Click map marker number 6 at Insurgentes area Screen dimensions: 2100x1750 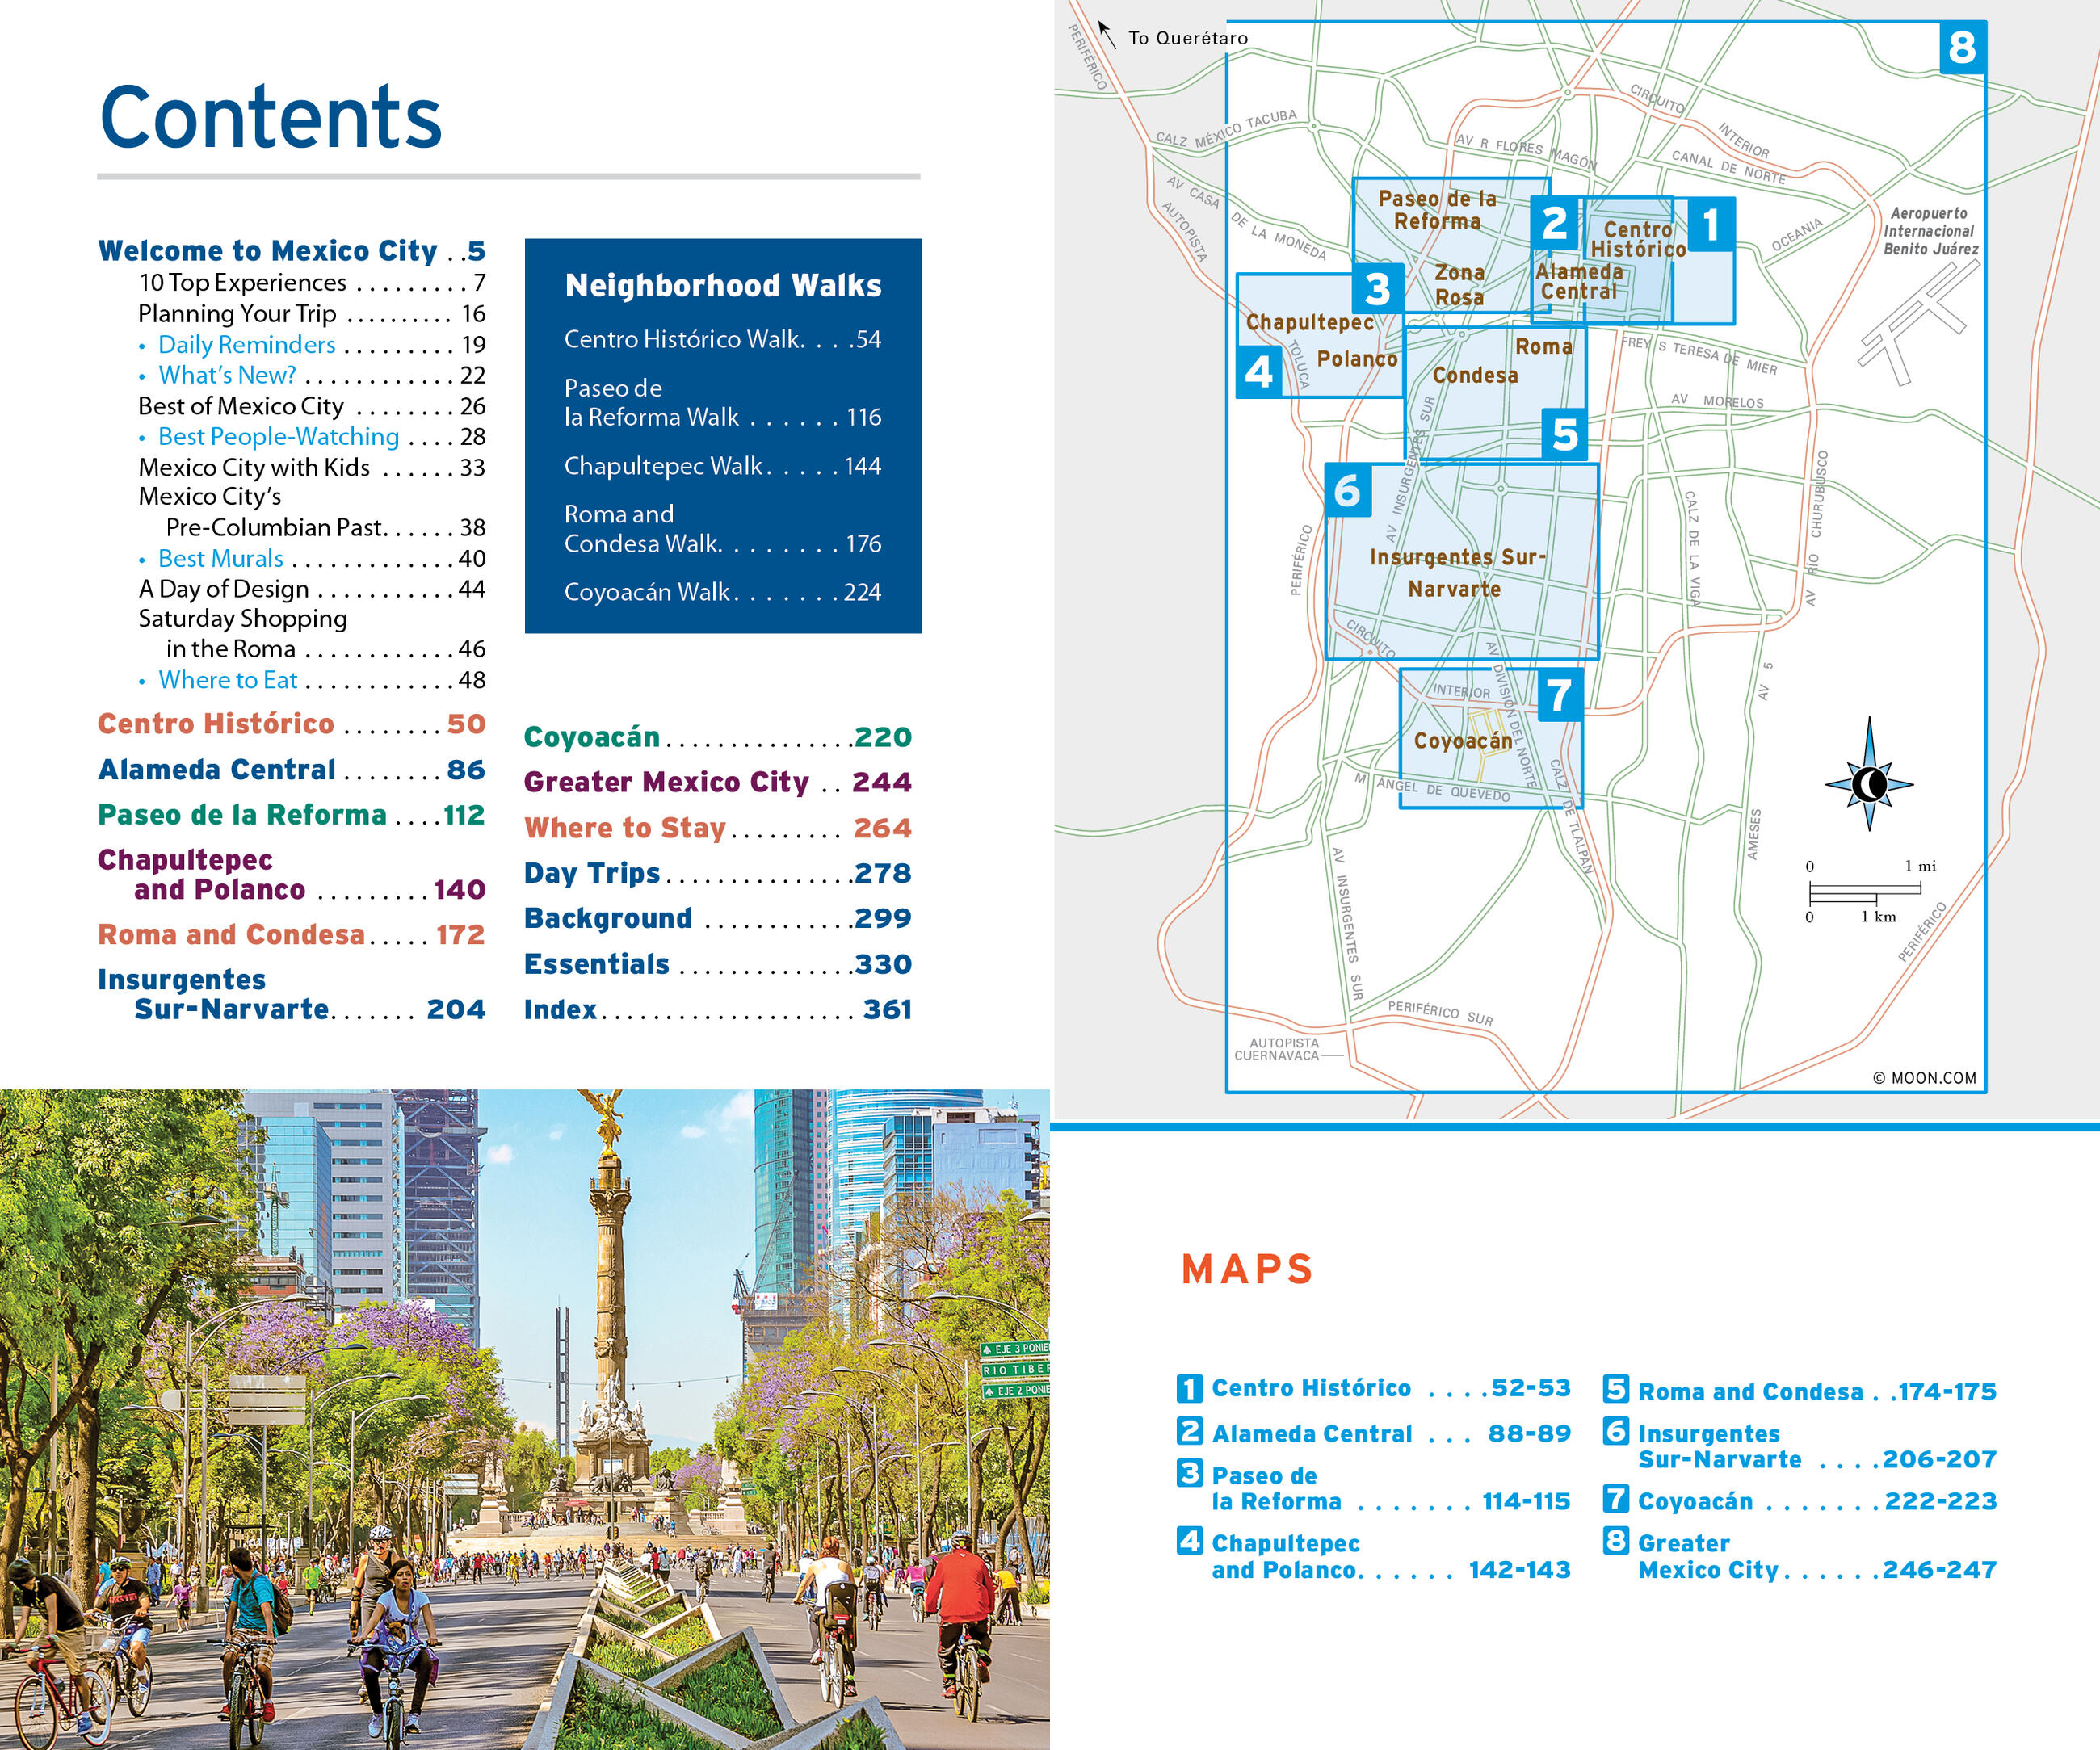click(x=1347, y=490)
